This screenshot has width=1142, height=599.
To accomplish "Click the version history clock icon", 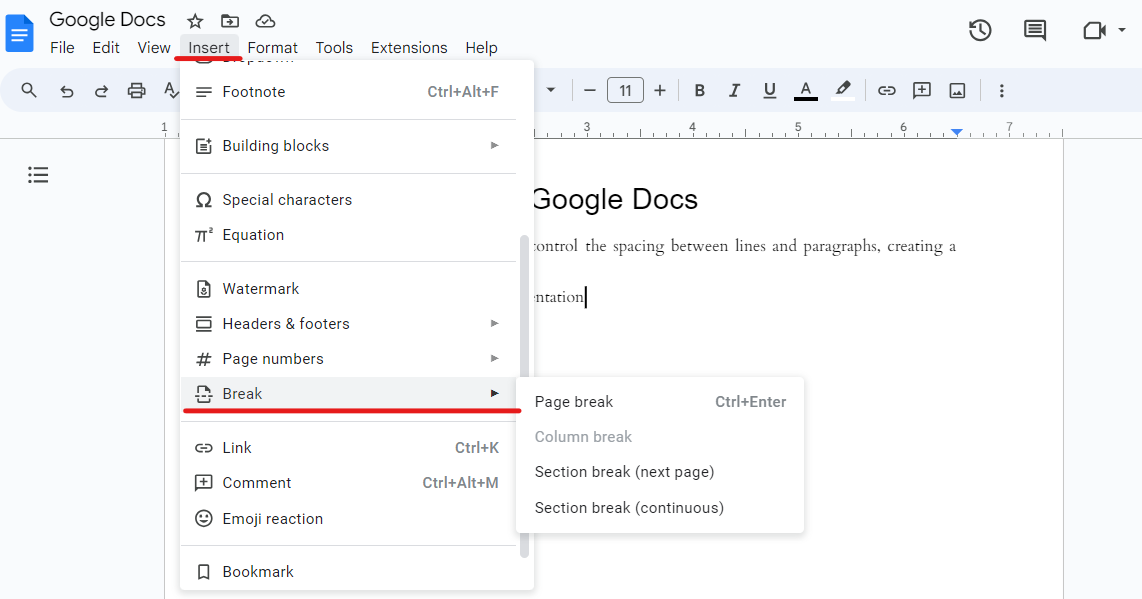I will tap(980, 30).
